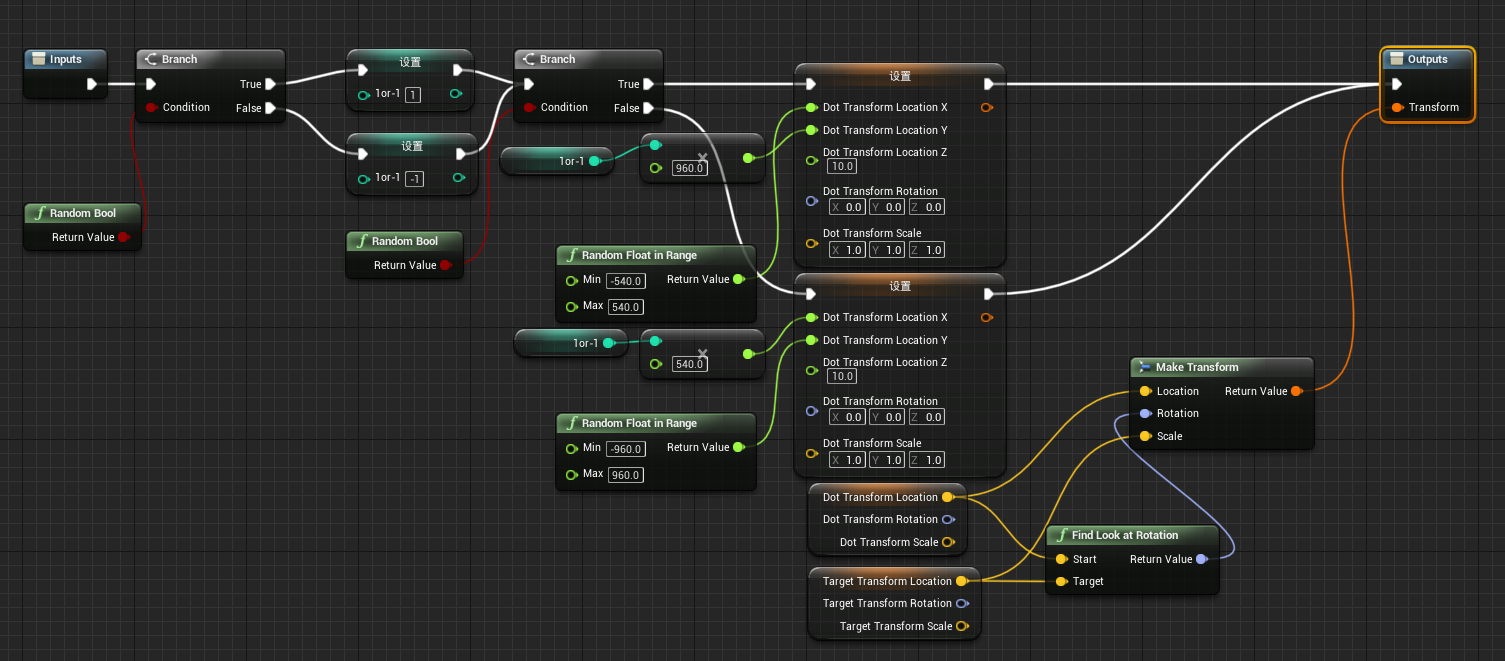Click the Transform pin on Outputs node
Image resolution: width=1505 pixels, height=661 pixels.
pos(1397,107)
